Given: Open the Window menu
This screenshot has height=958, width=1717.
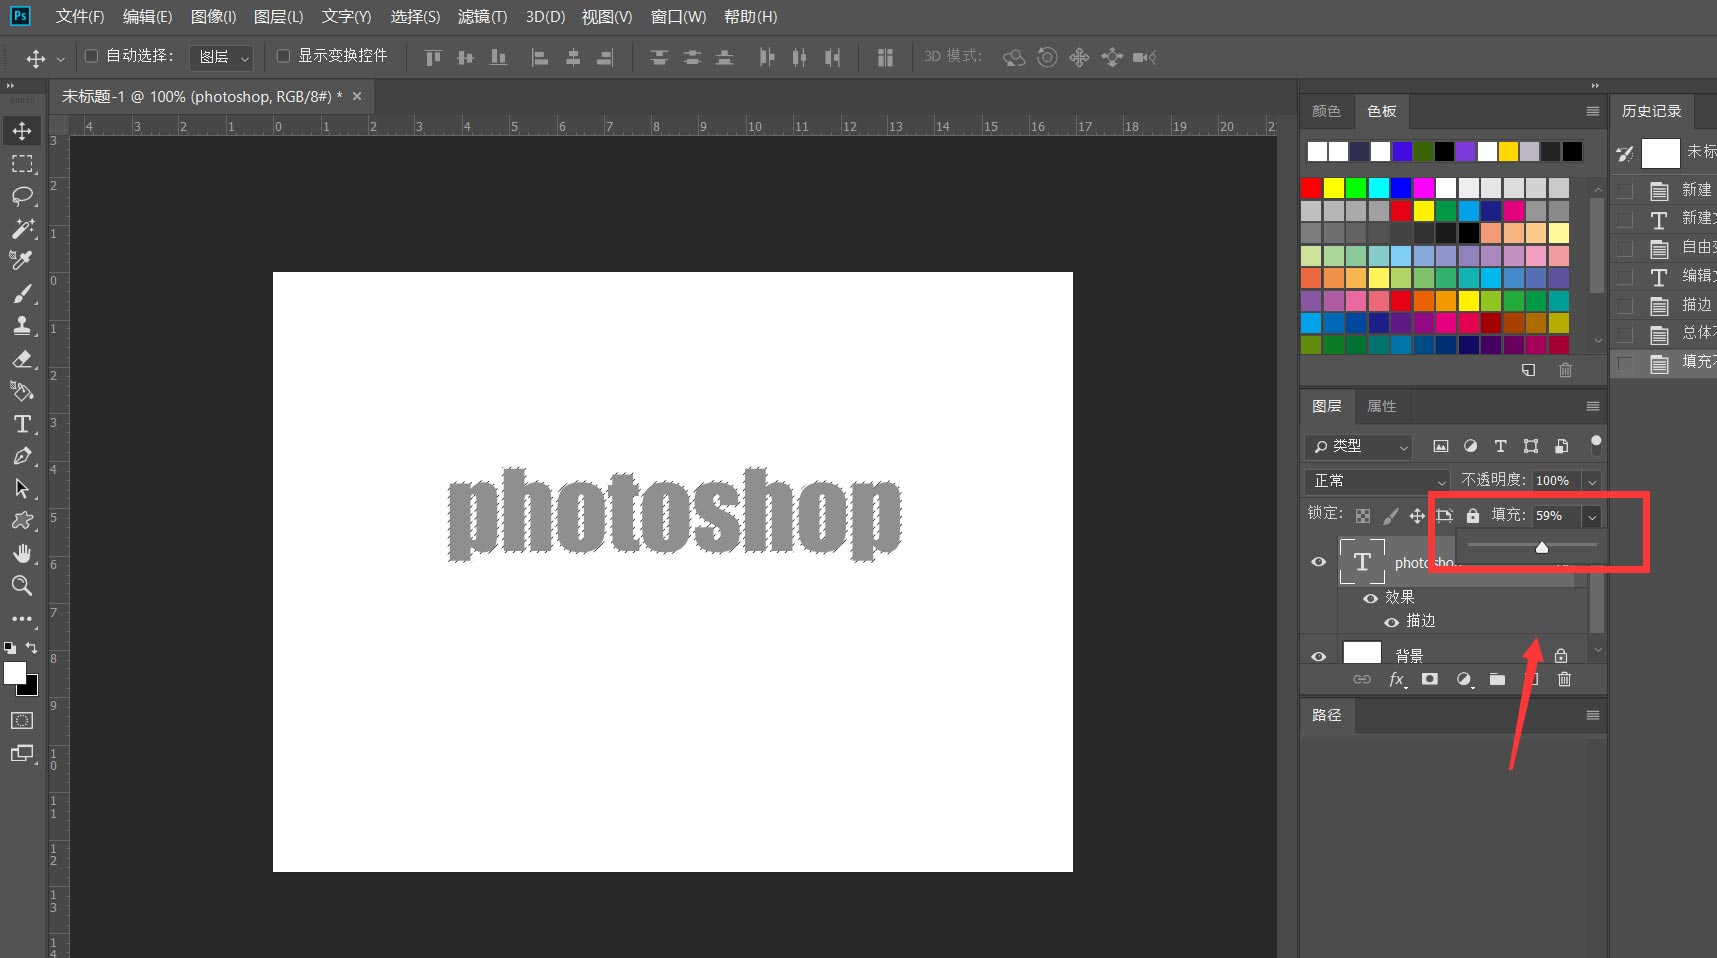Looking at the screenshot, I should tap(678, 17).
